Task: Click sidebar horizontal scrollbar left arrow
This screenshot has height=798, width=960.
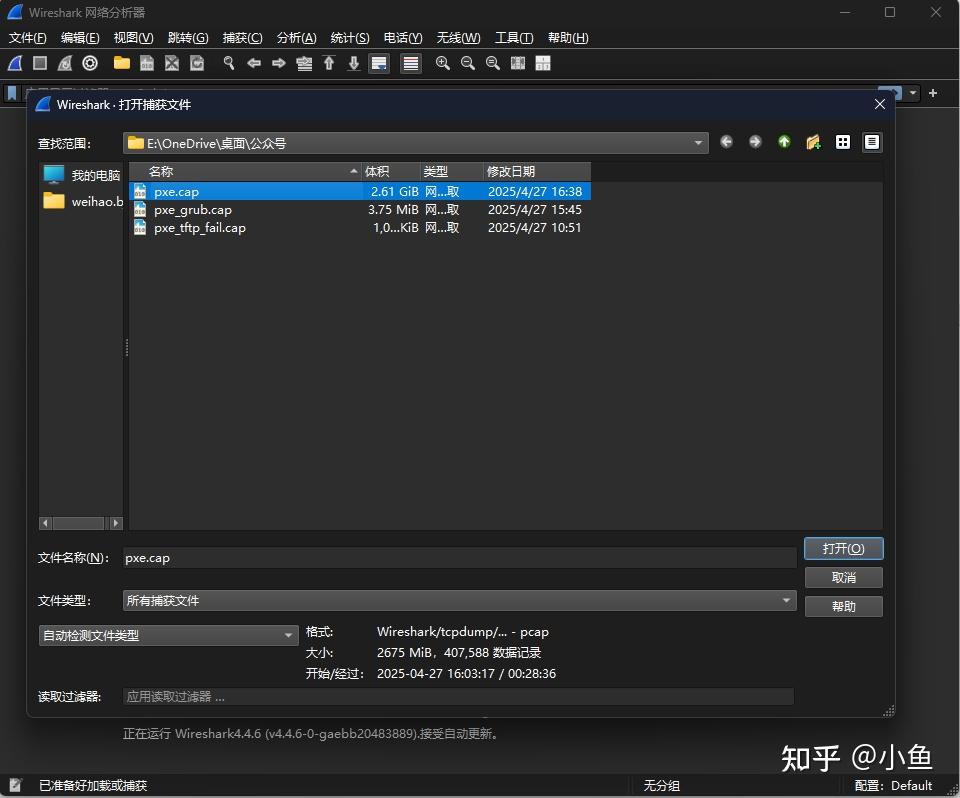Action: pyautogui.click(x=45, y=523)
